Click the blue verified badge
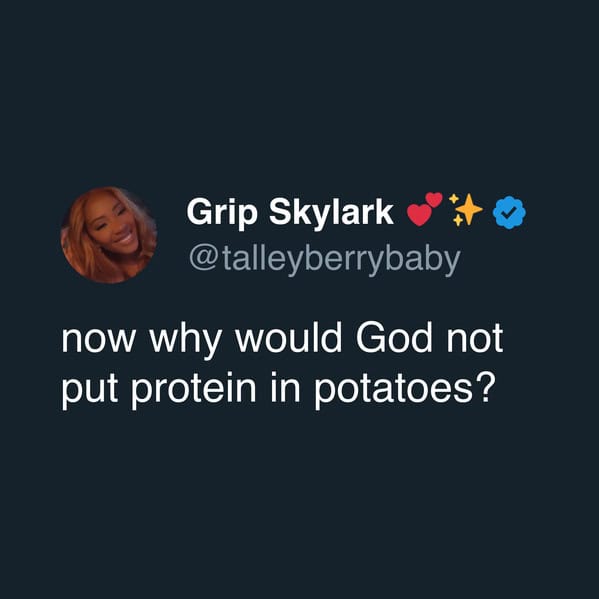The width and height of the screenshot is (599, 599). click(x=509, y=212)
